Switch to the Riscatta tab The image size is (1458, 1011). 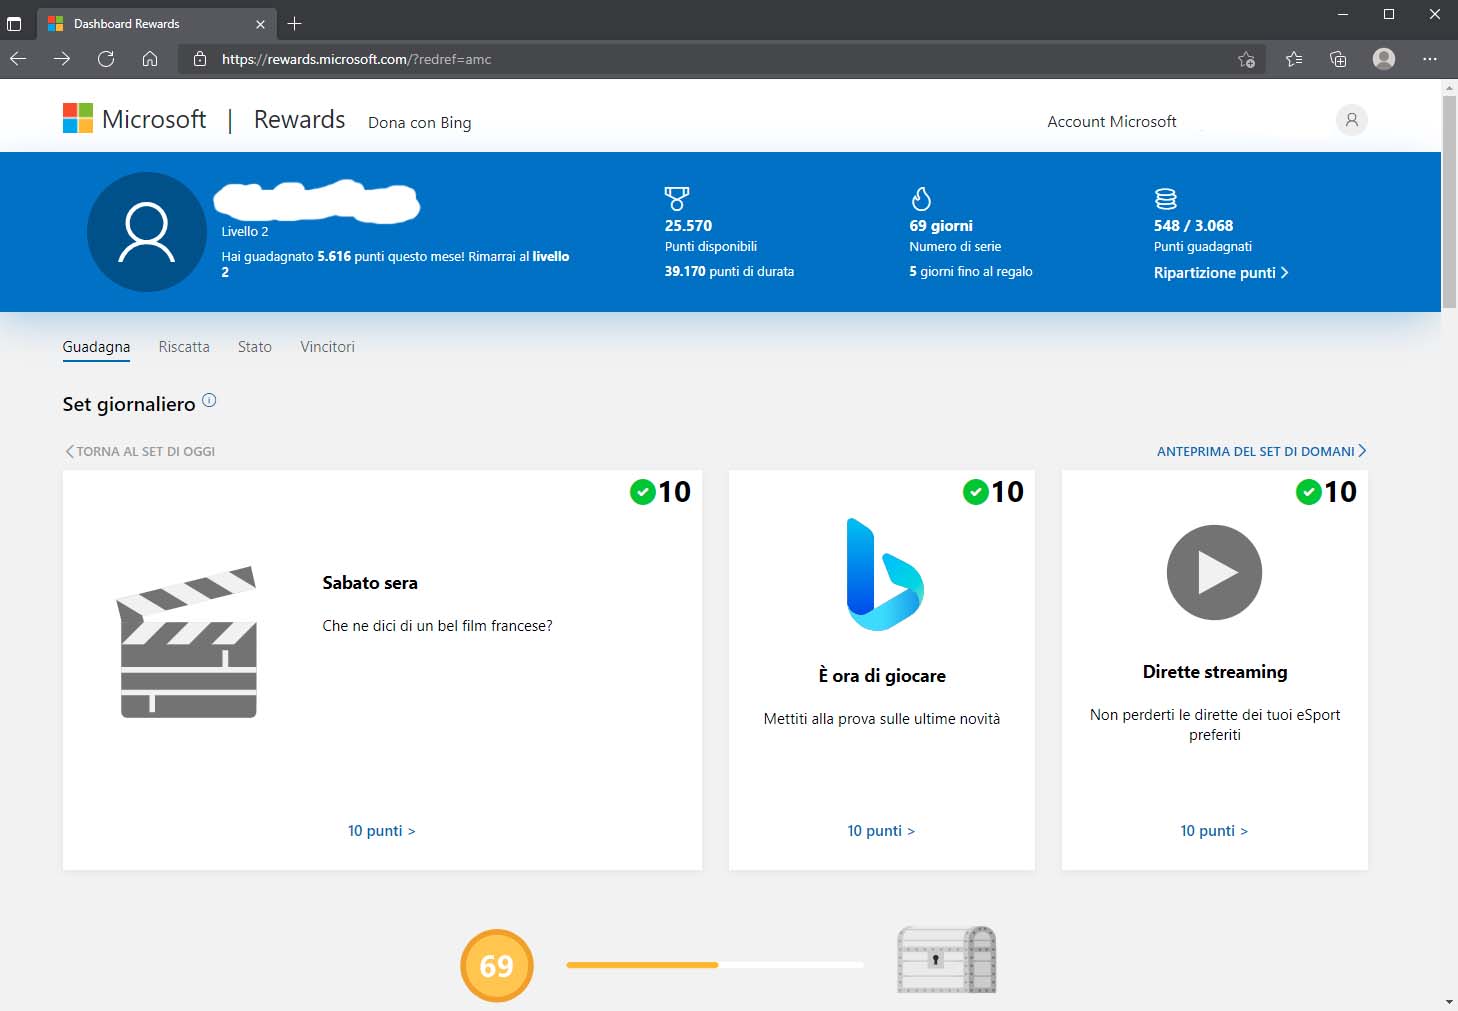click(184, 347)
